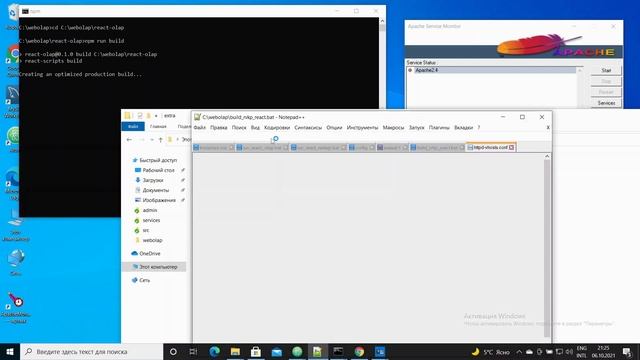Open the Файл menu in Notepad++
The image size is (640, 360).
pyautogui.click(x=200, y=128)
